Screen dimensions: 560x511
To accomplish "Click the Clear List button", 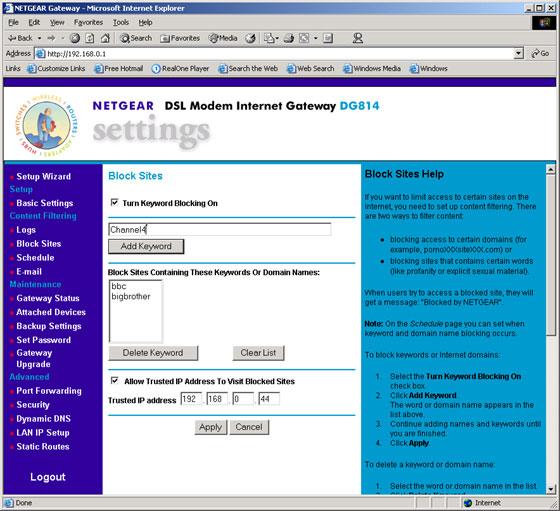I will [x=258, y=353].
